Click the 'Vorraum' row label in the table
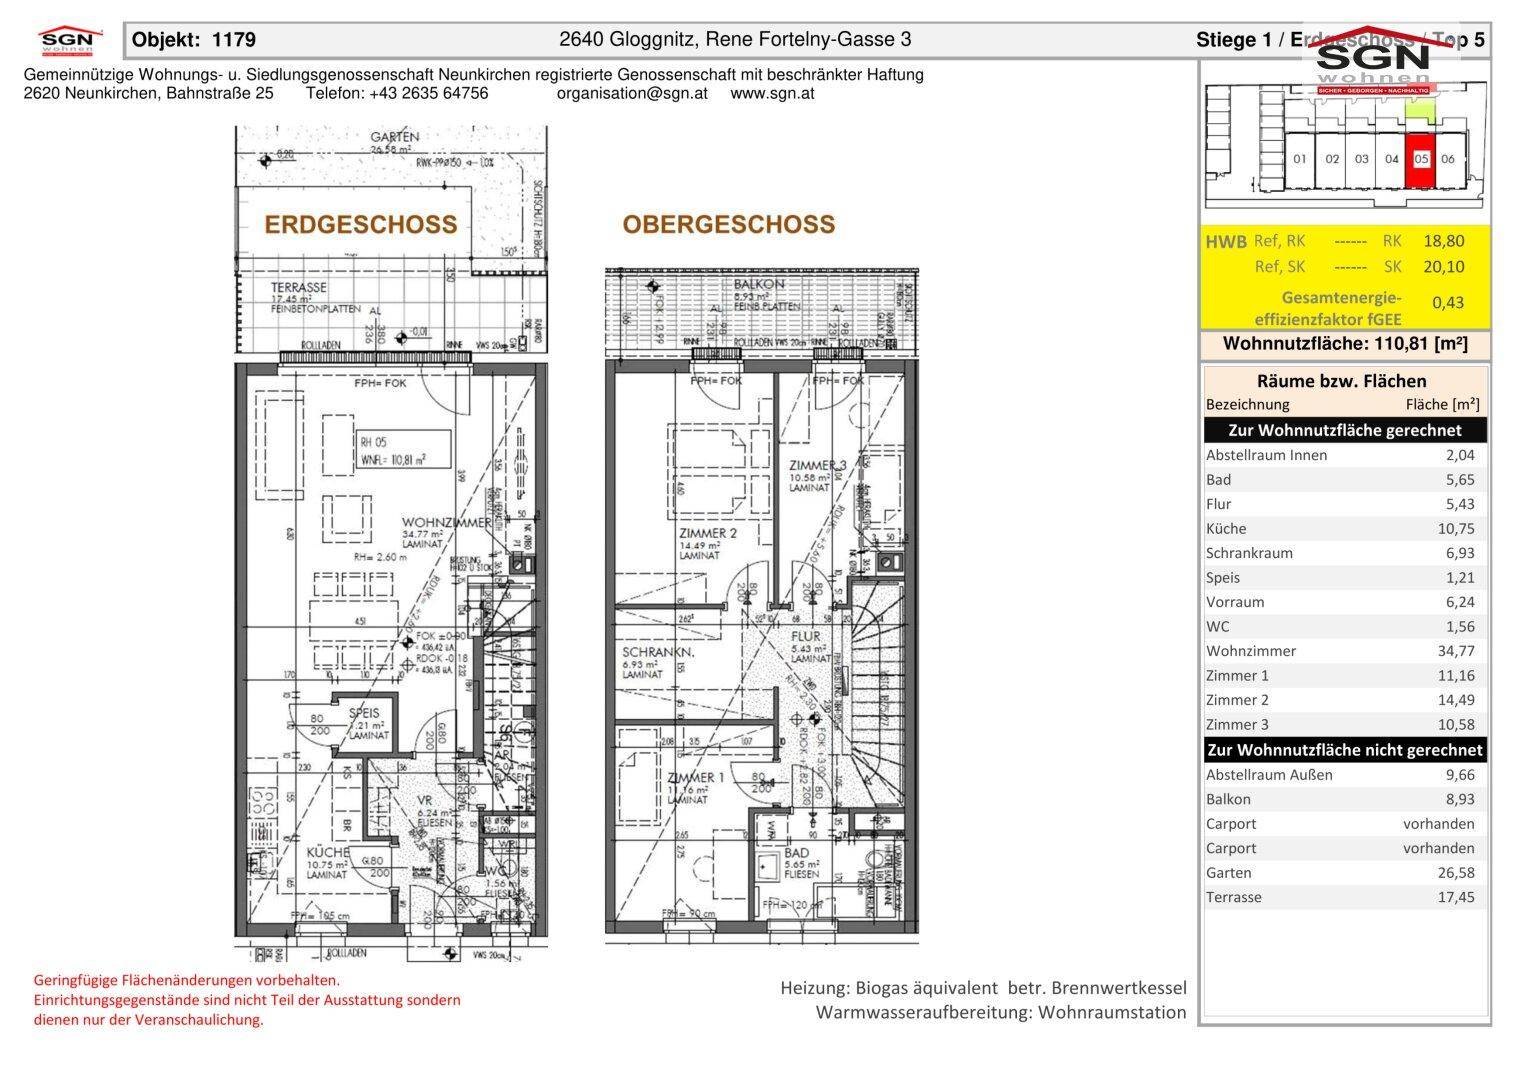 (1235, 602)
